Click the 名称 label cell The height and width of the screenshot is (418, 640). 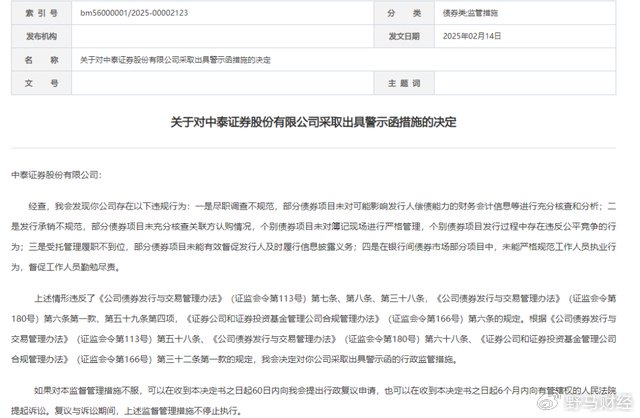coord(41,60)
